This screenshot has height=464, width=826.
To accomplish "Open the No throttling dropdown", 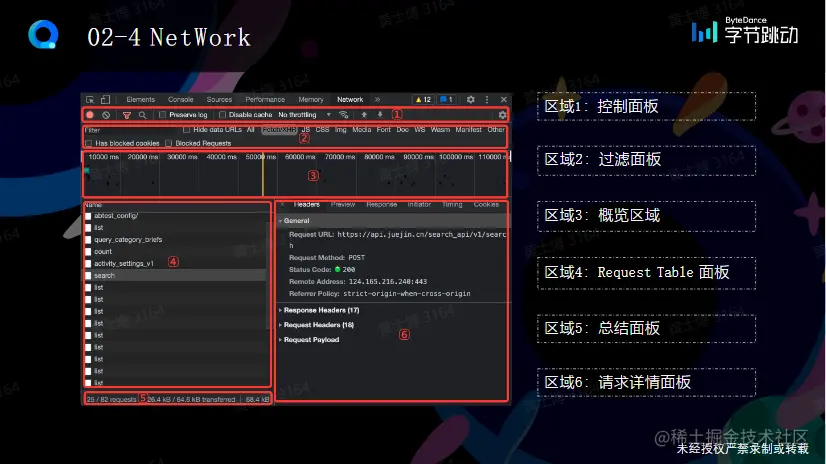I will pyautogui.click(x=304, y=115).
